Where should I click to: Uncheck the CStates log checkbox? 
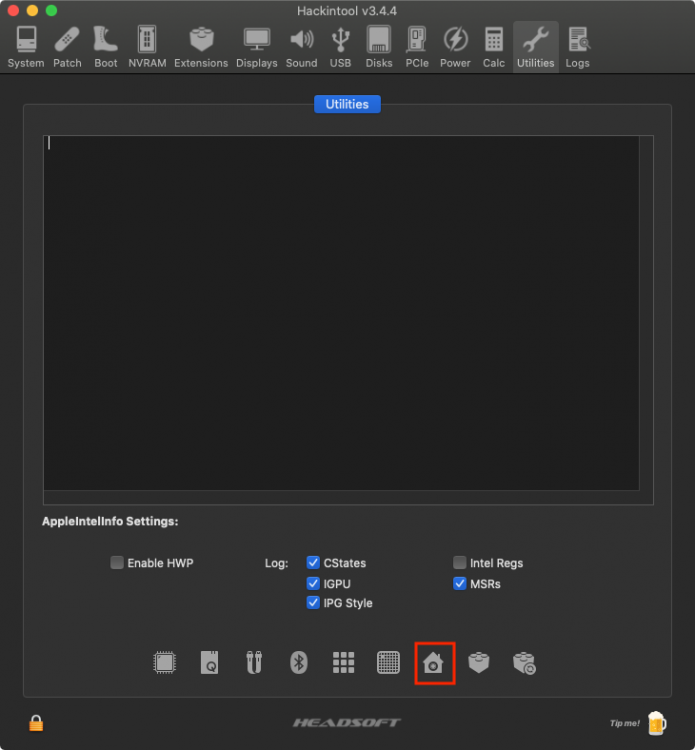tap(313, 562)
